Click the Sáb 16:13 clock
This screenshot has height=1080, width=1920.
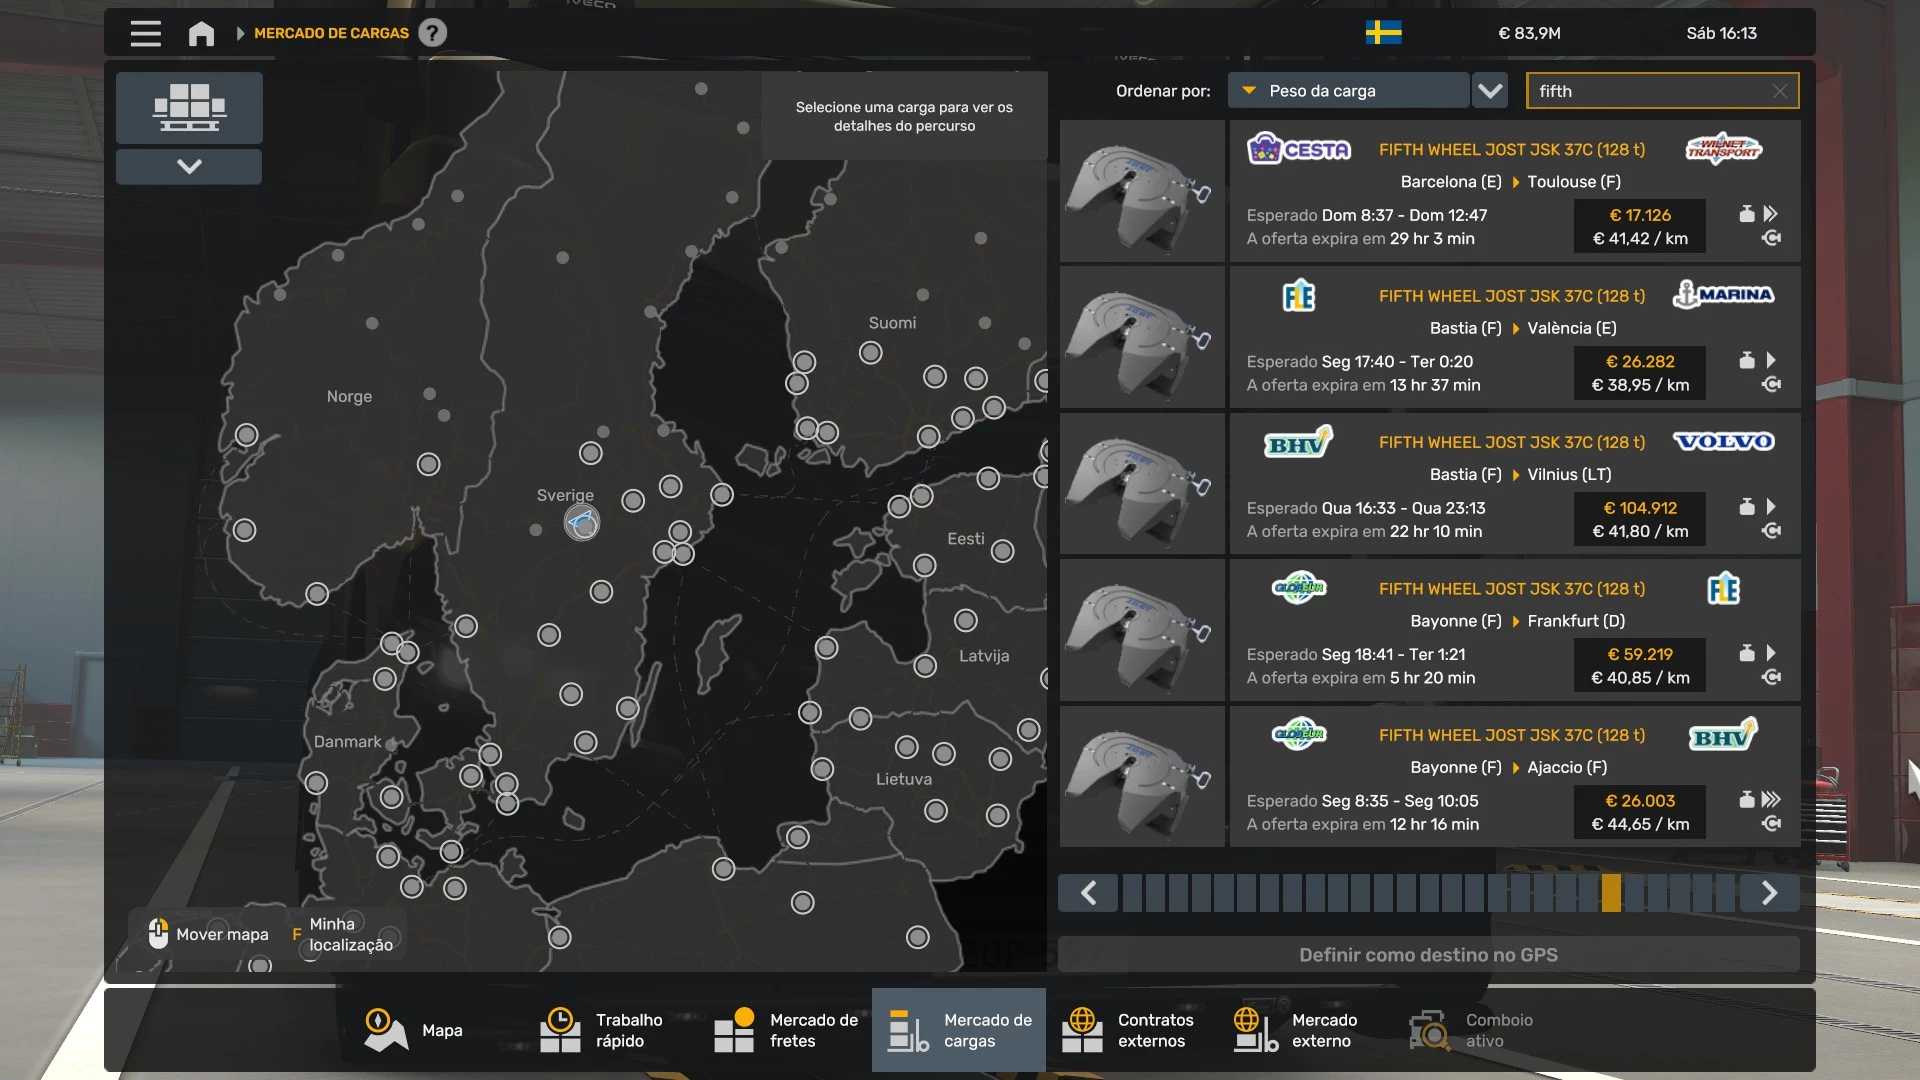click(1721, 33)
